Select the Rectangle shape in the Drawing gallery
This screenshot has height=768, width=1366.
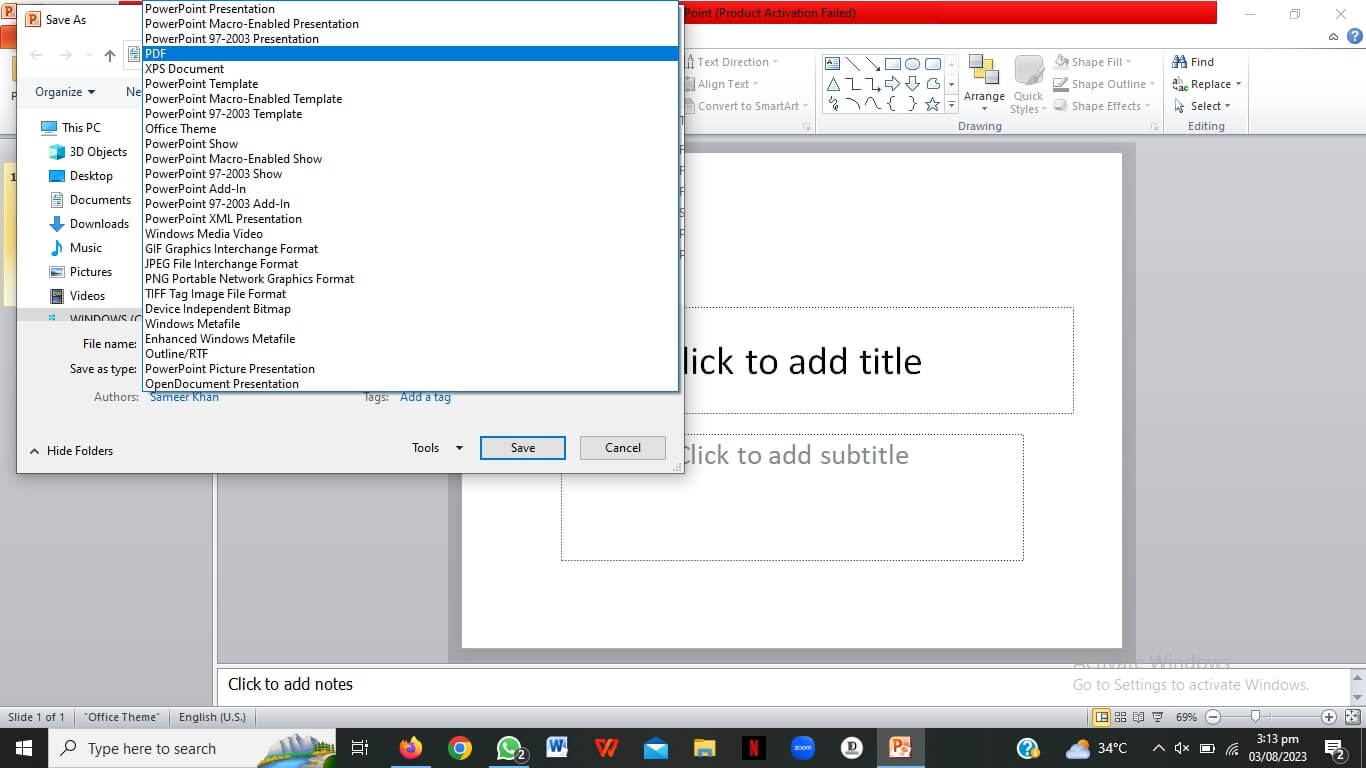point(893,63)
